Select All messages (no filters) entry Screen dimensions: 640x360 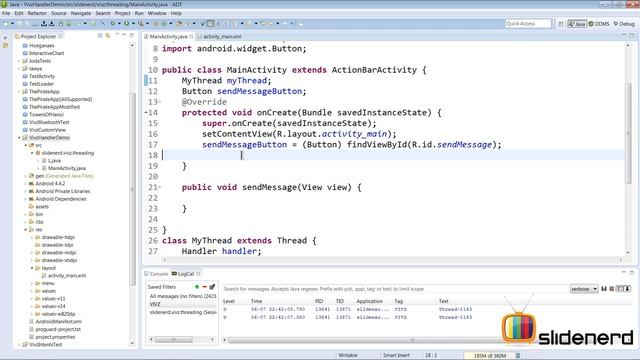click(x=182, y=296)
